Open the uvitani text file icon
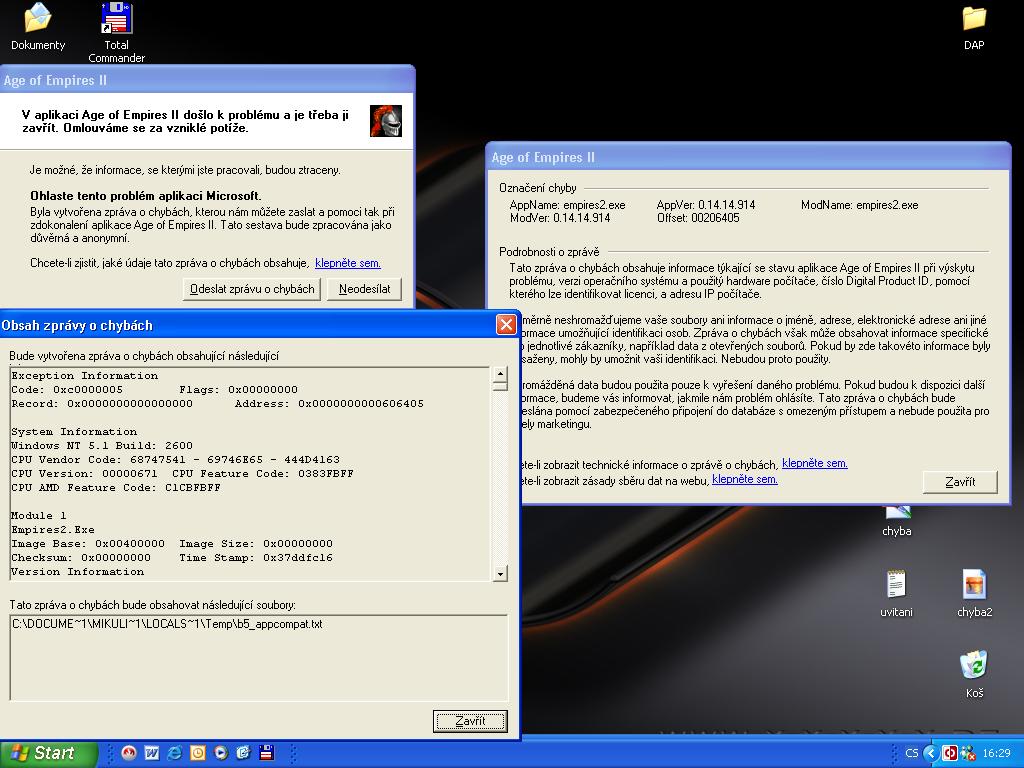Viewport: 1024px width, 768px height. coord(896,585)
